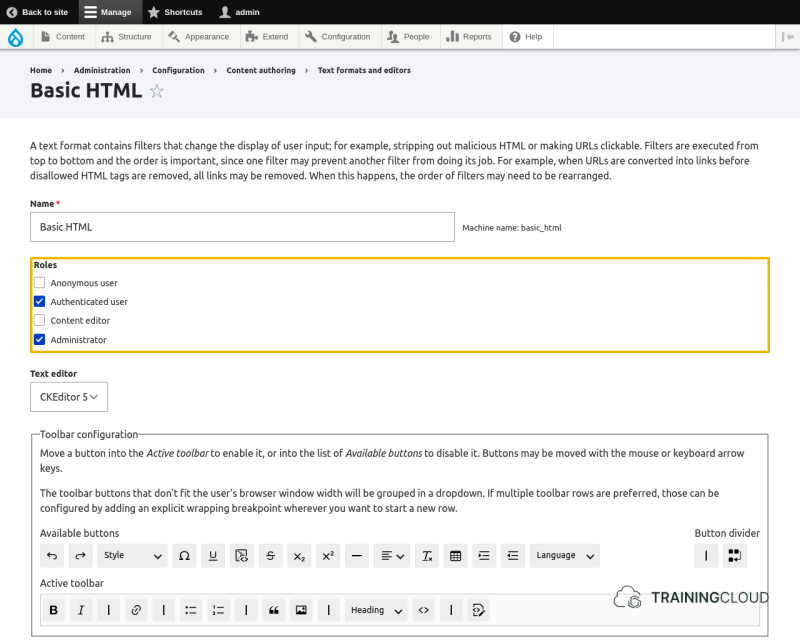The width and height of the screenshot is (800, 640).
Task: Select the Subscript button
Action: click(299, 555)
